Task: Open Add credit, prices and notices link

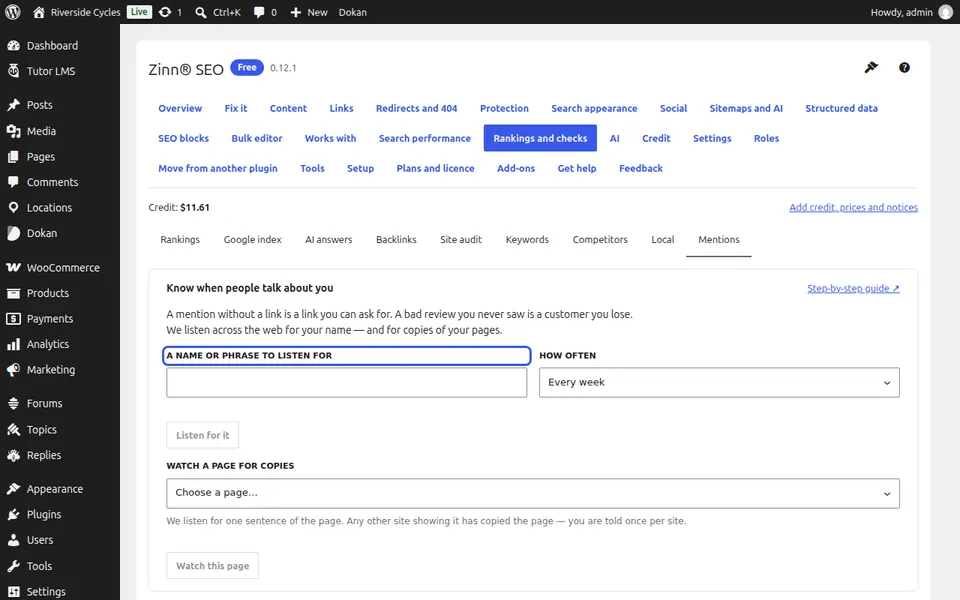Action: click(x=853, y=208)
